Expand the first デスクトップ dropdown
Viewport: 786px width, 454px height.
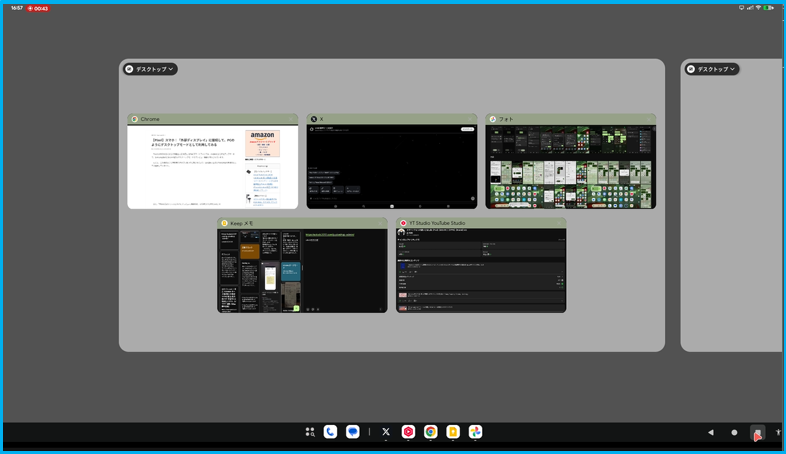(151, 69)
